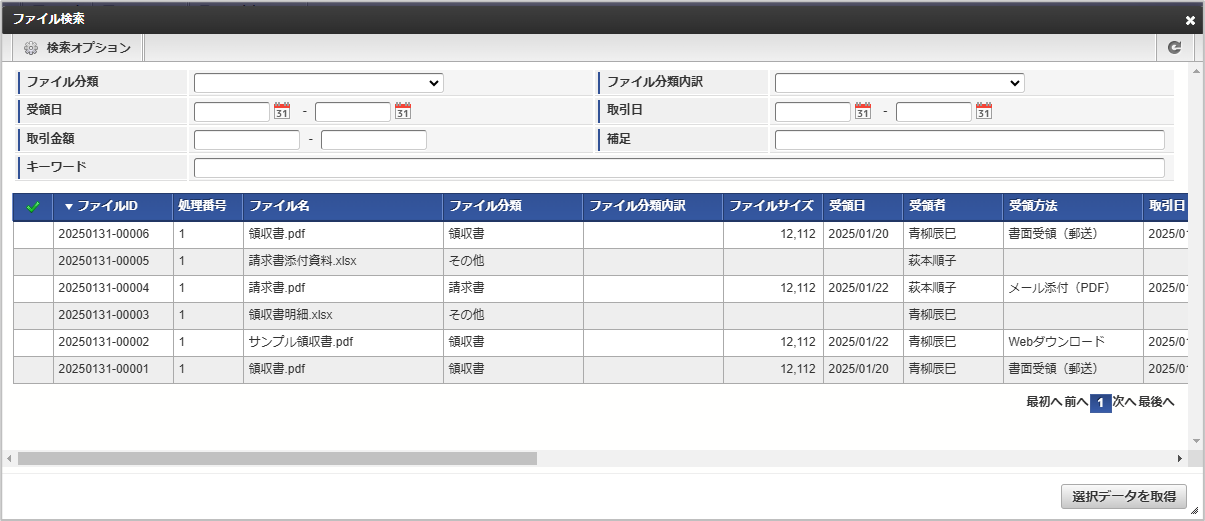Close the ファイル検索 dialog
1205x521 pixels.
point(1190,20)
